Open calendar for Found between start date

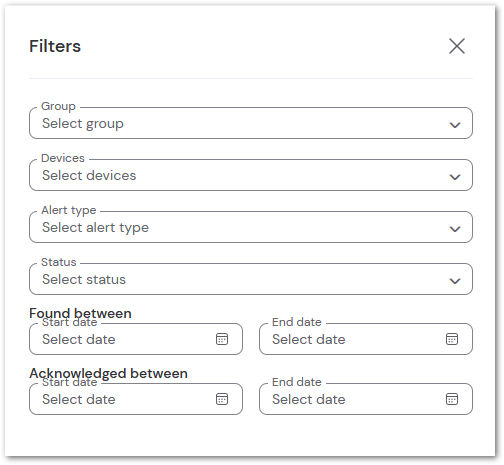coord(222,339)
